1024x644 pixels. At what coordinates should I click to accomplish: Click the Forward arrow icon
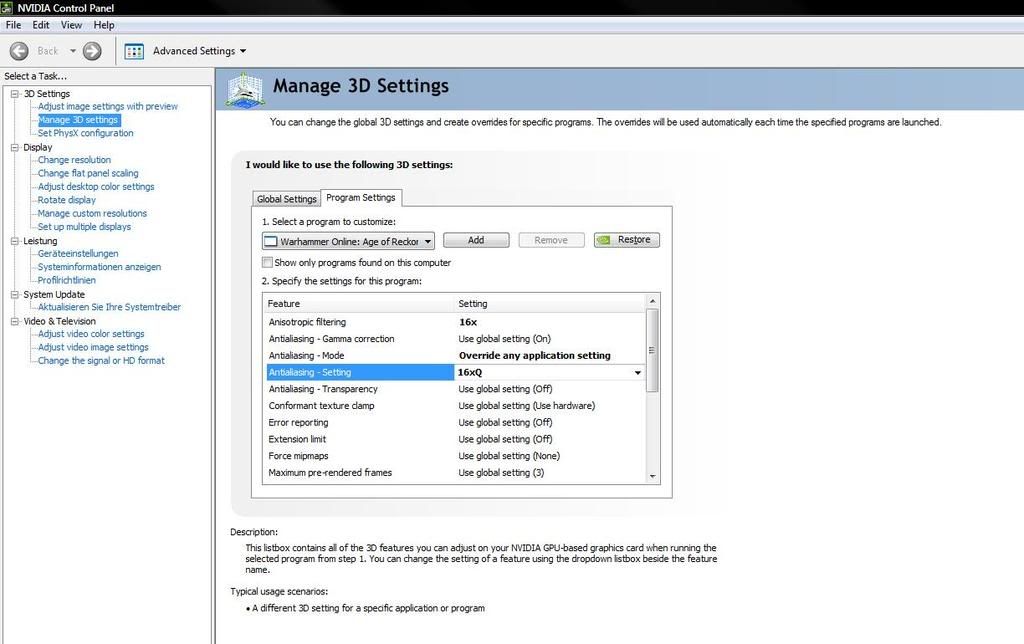pos(92,51)
